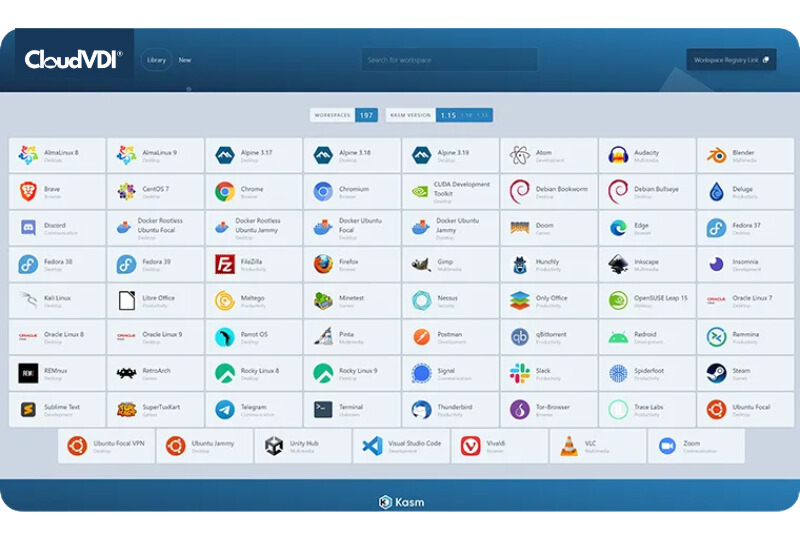The height and width of the screenshot is (540, 800).
Task: Open the CUDA Development Toolkit icon
Action: [420, 191]
